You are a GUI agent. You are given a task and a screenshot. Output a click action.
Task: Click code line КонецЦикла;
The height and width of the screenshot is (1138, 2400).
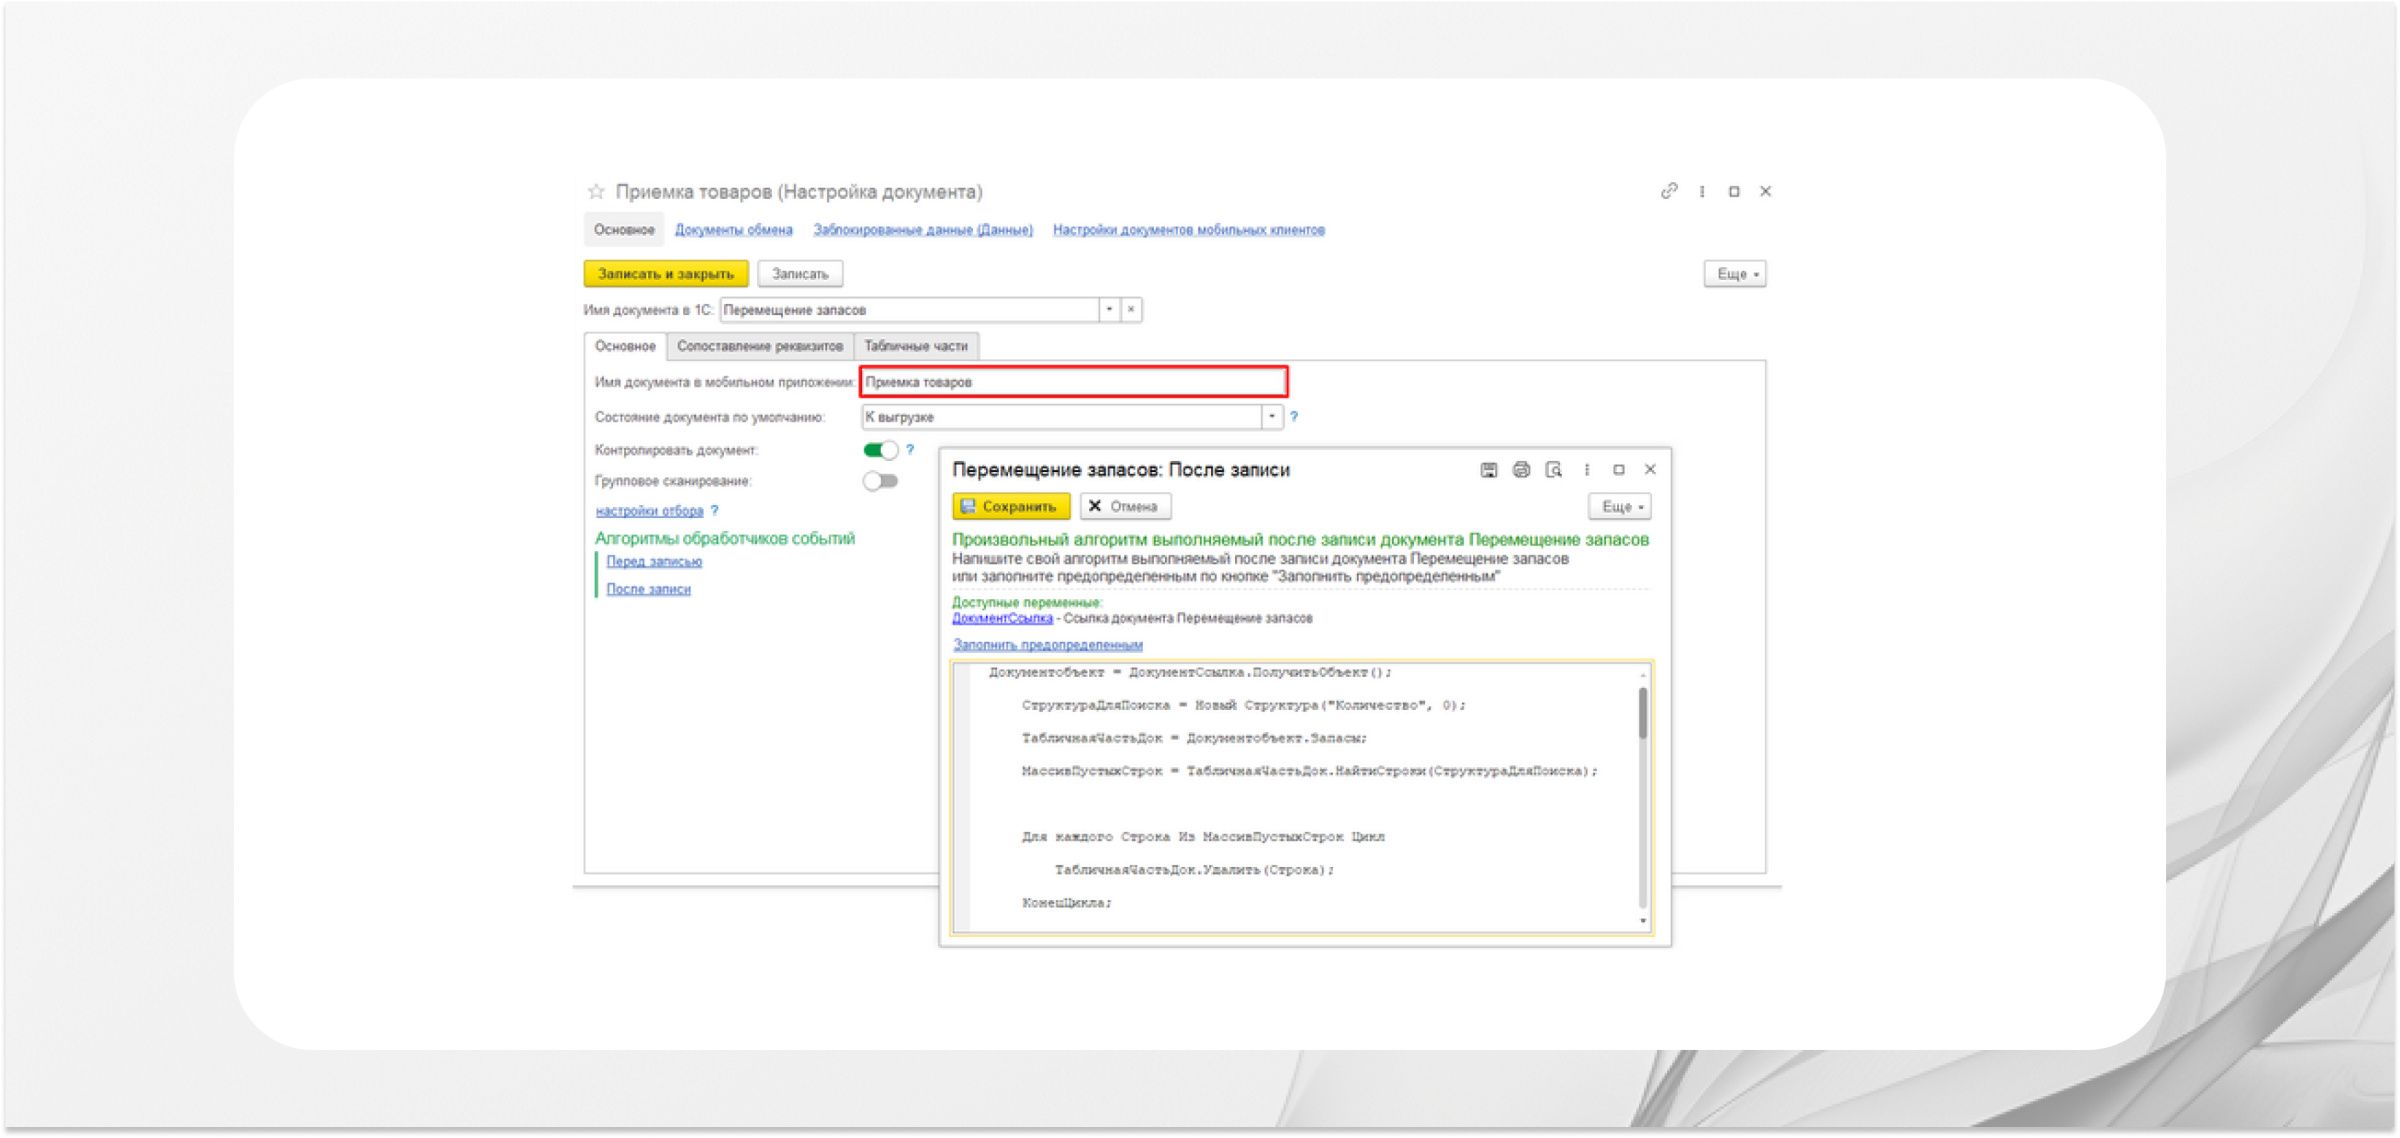coord(1066,903)
